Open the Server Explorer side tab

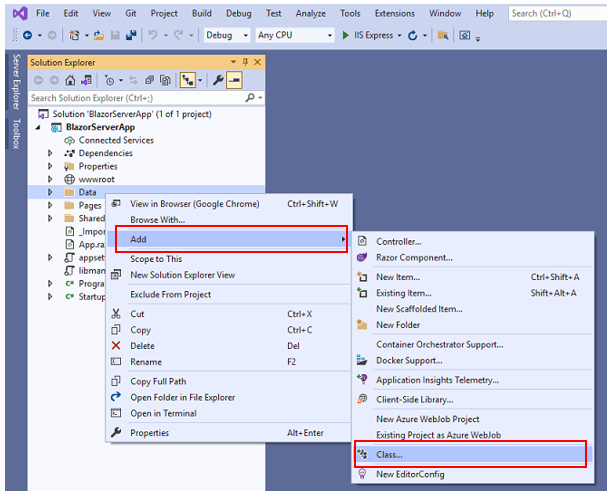16,82
